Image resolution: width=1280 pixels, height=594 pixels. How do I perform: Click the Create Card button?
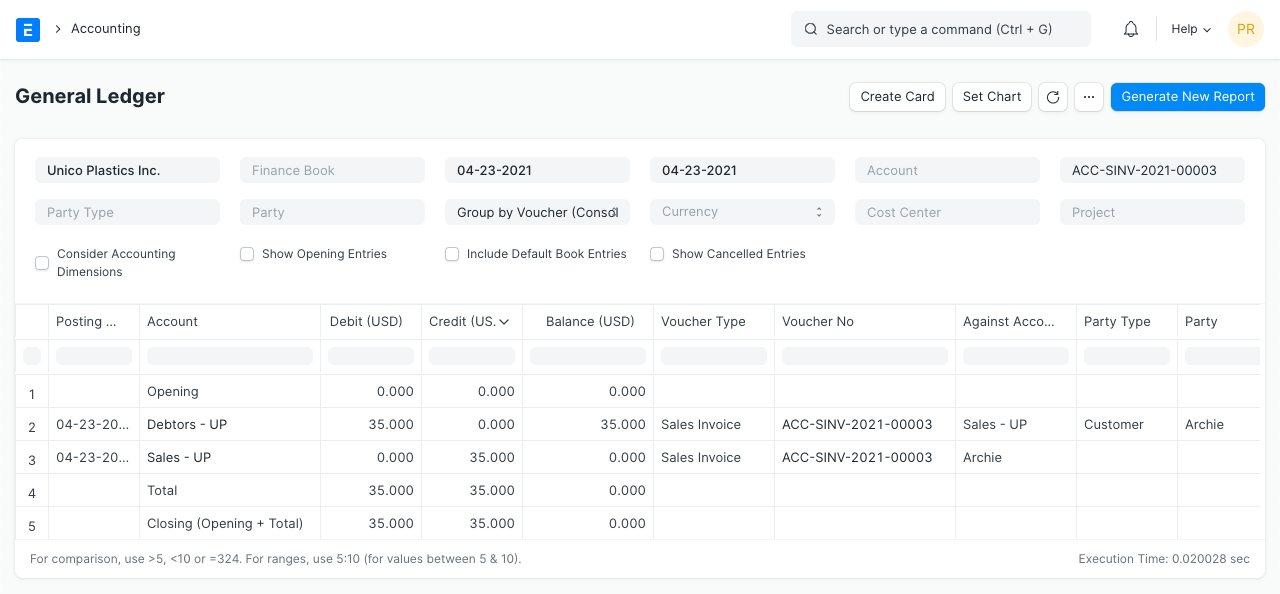point(897,97)
